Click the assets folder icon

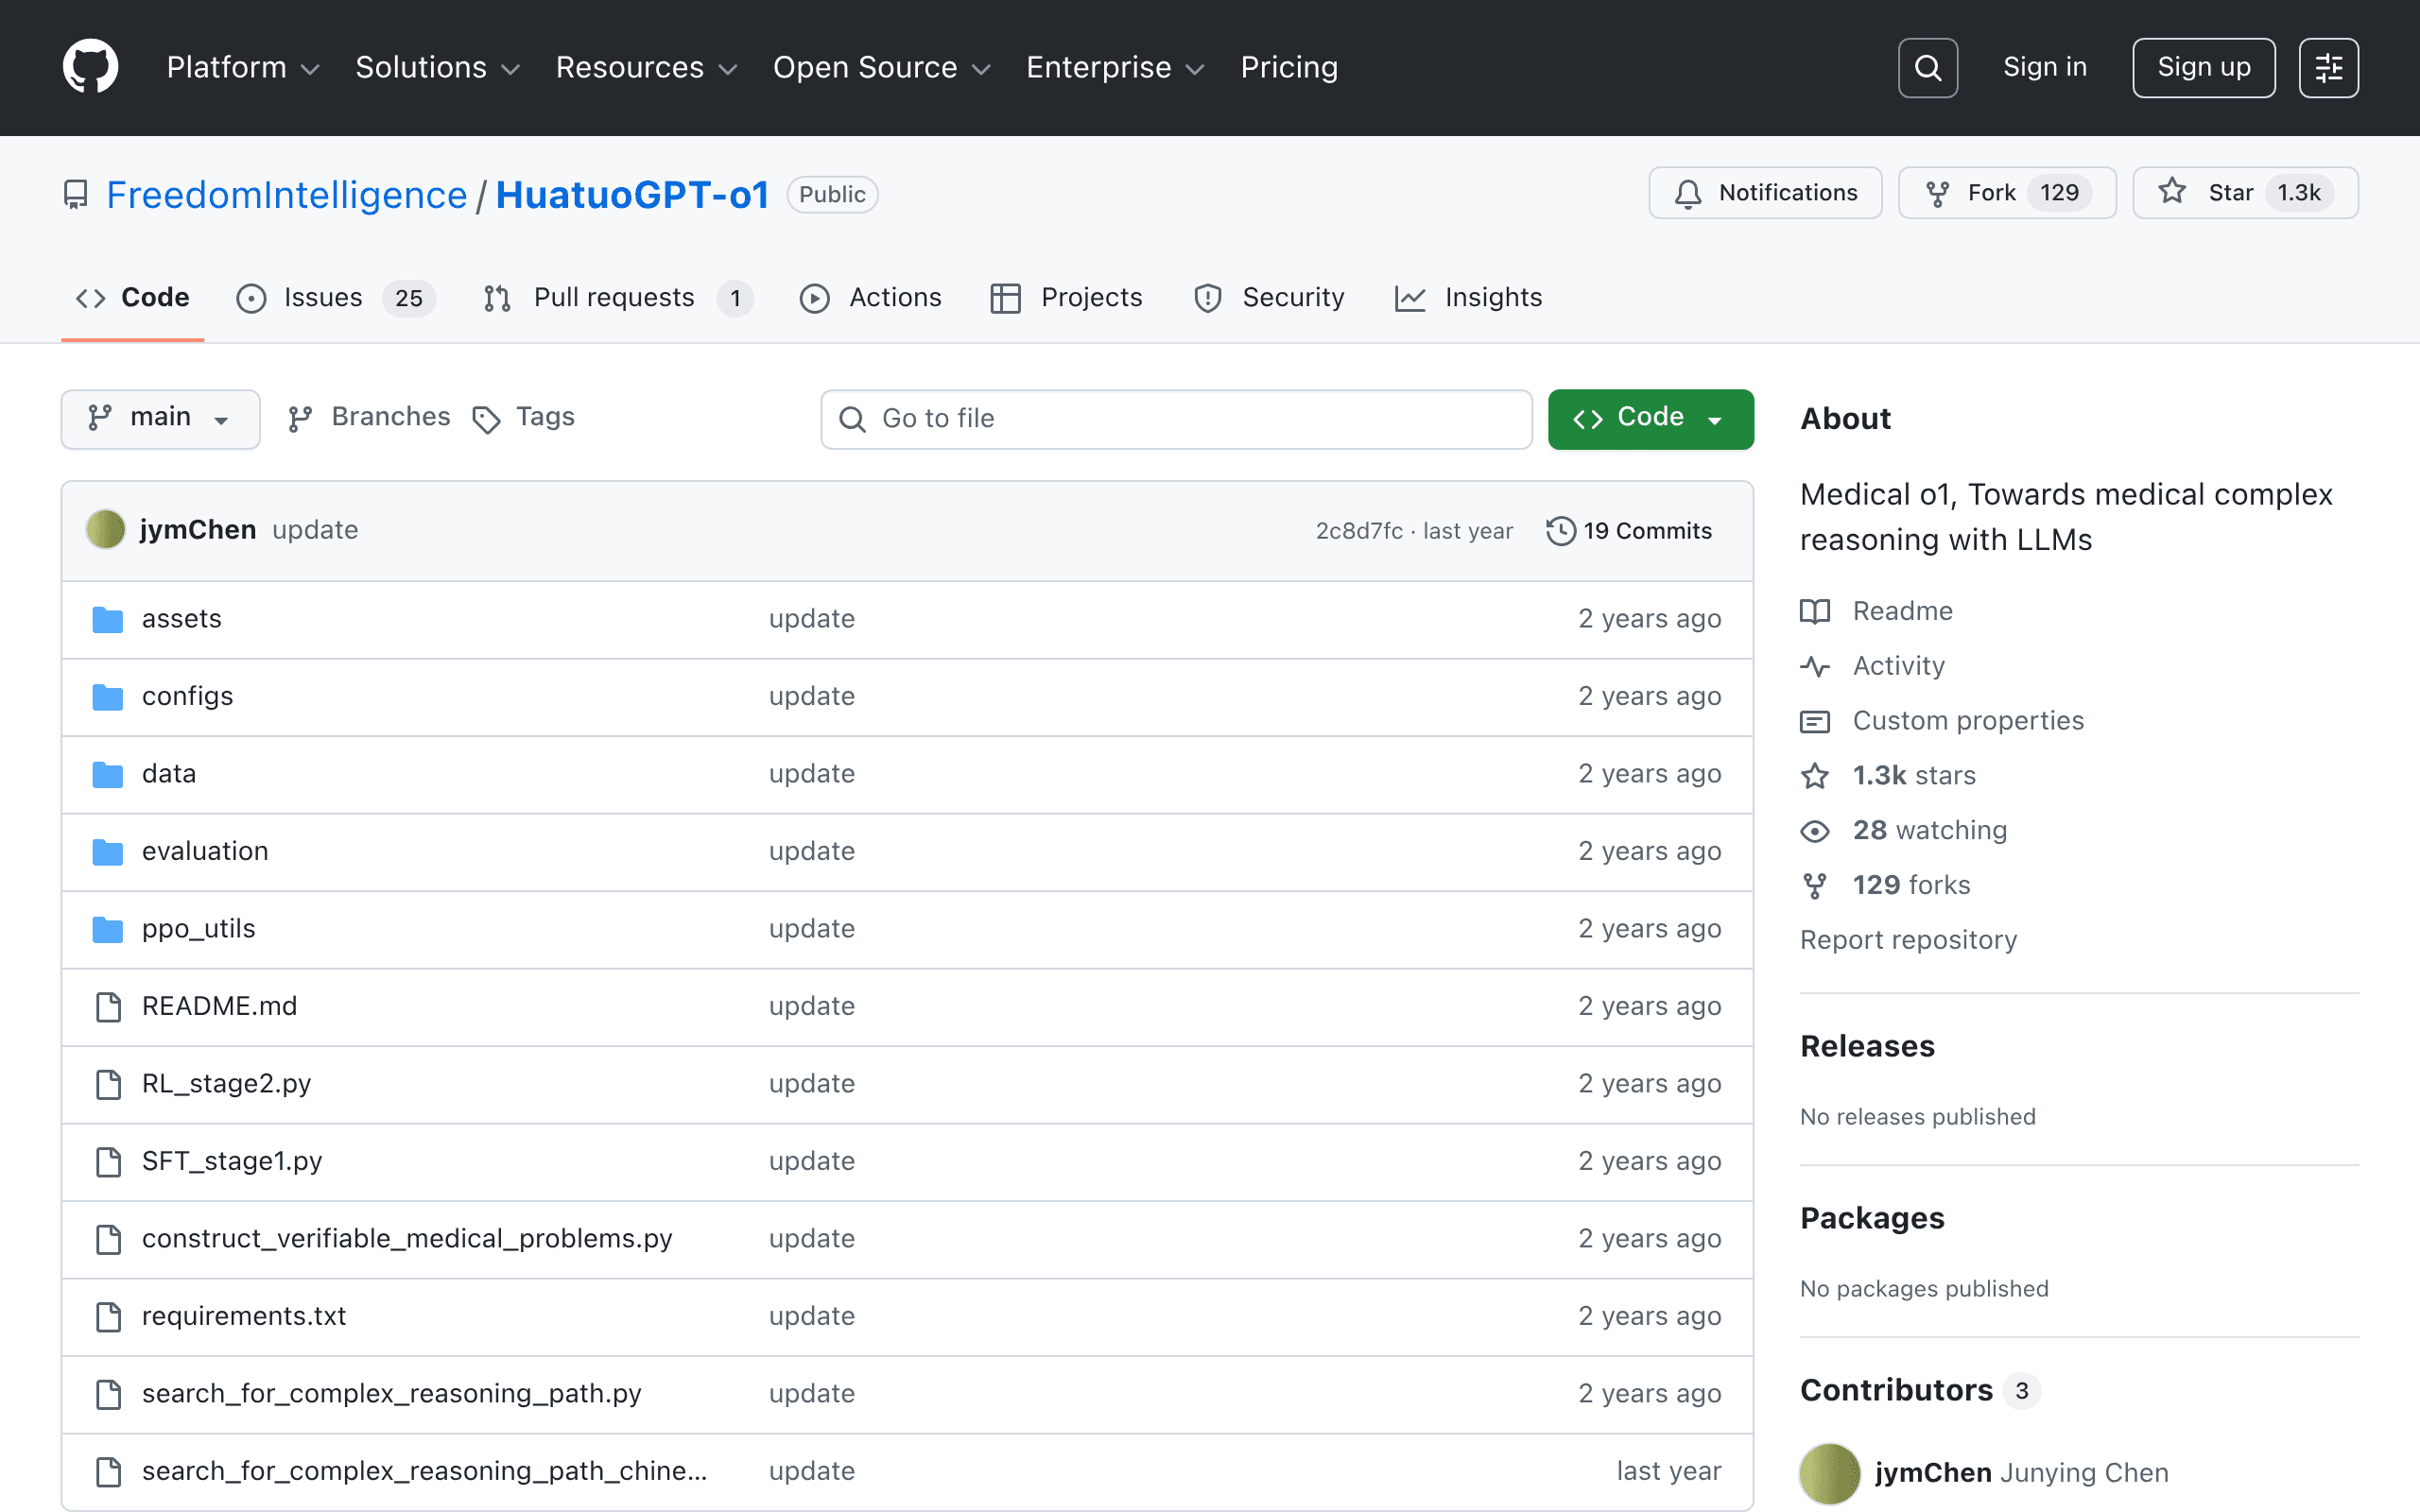point(108,619)
